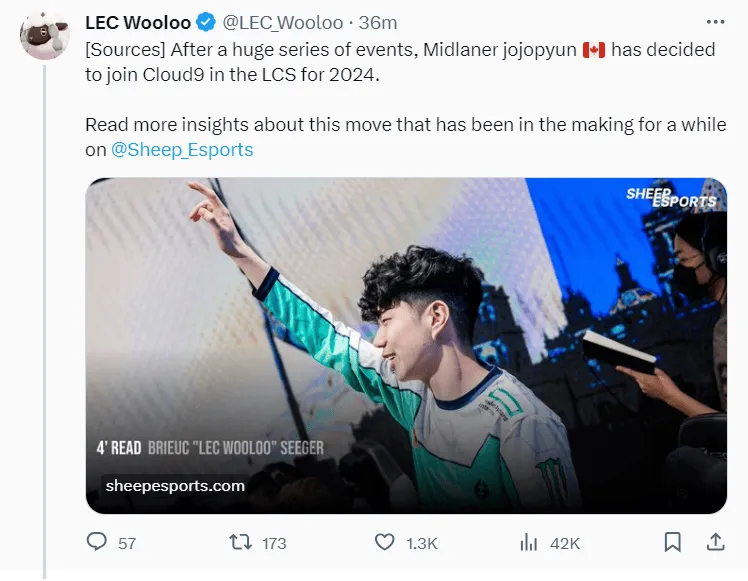Like the tweet via heart icon
This screenshot has height=581, width=748.
[384, 542]
